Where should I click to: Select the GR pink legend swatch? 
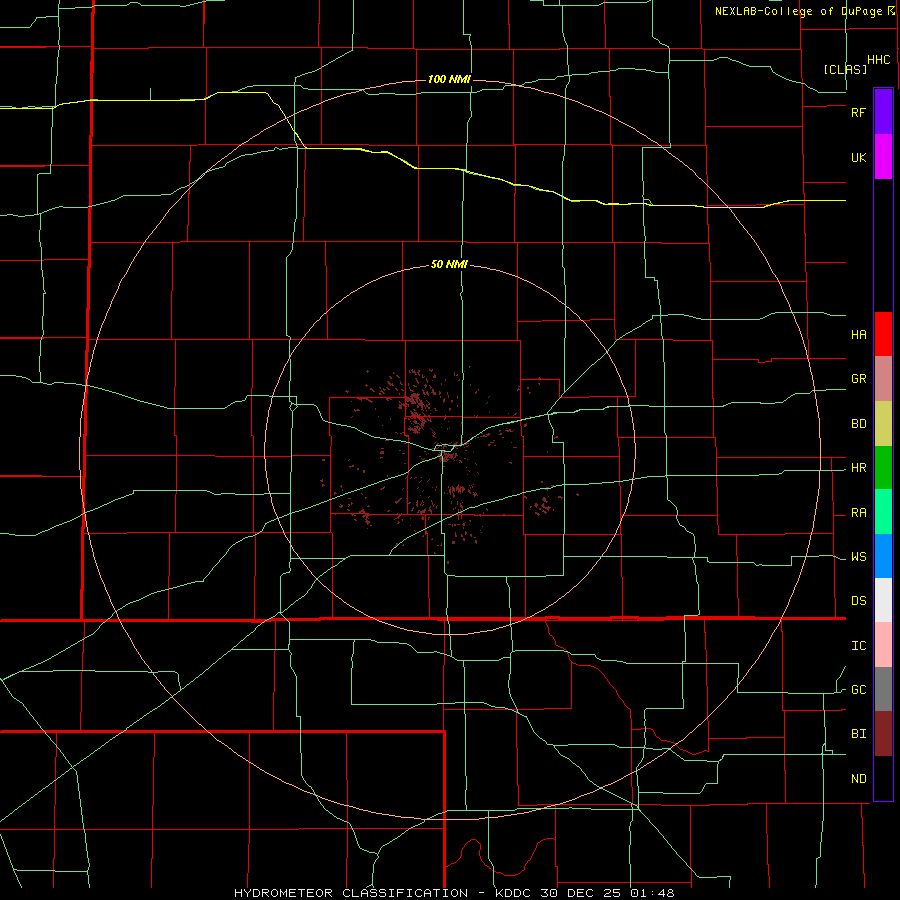pos(883,379)
